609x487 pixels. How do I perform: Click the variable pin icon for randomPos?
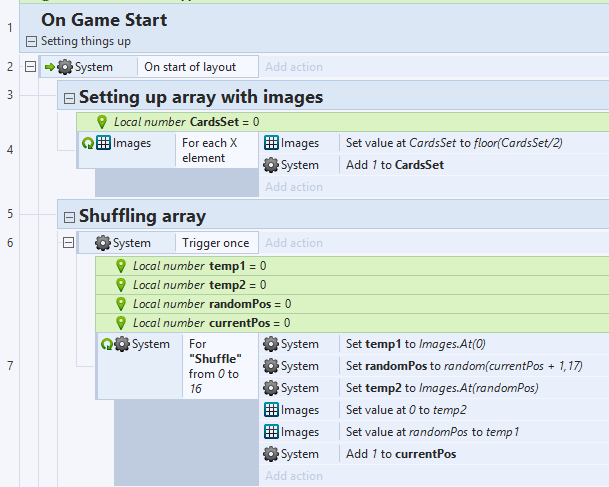[121, 303]
